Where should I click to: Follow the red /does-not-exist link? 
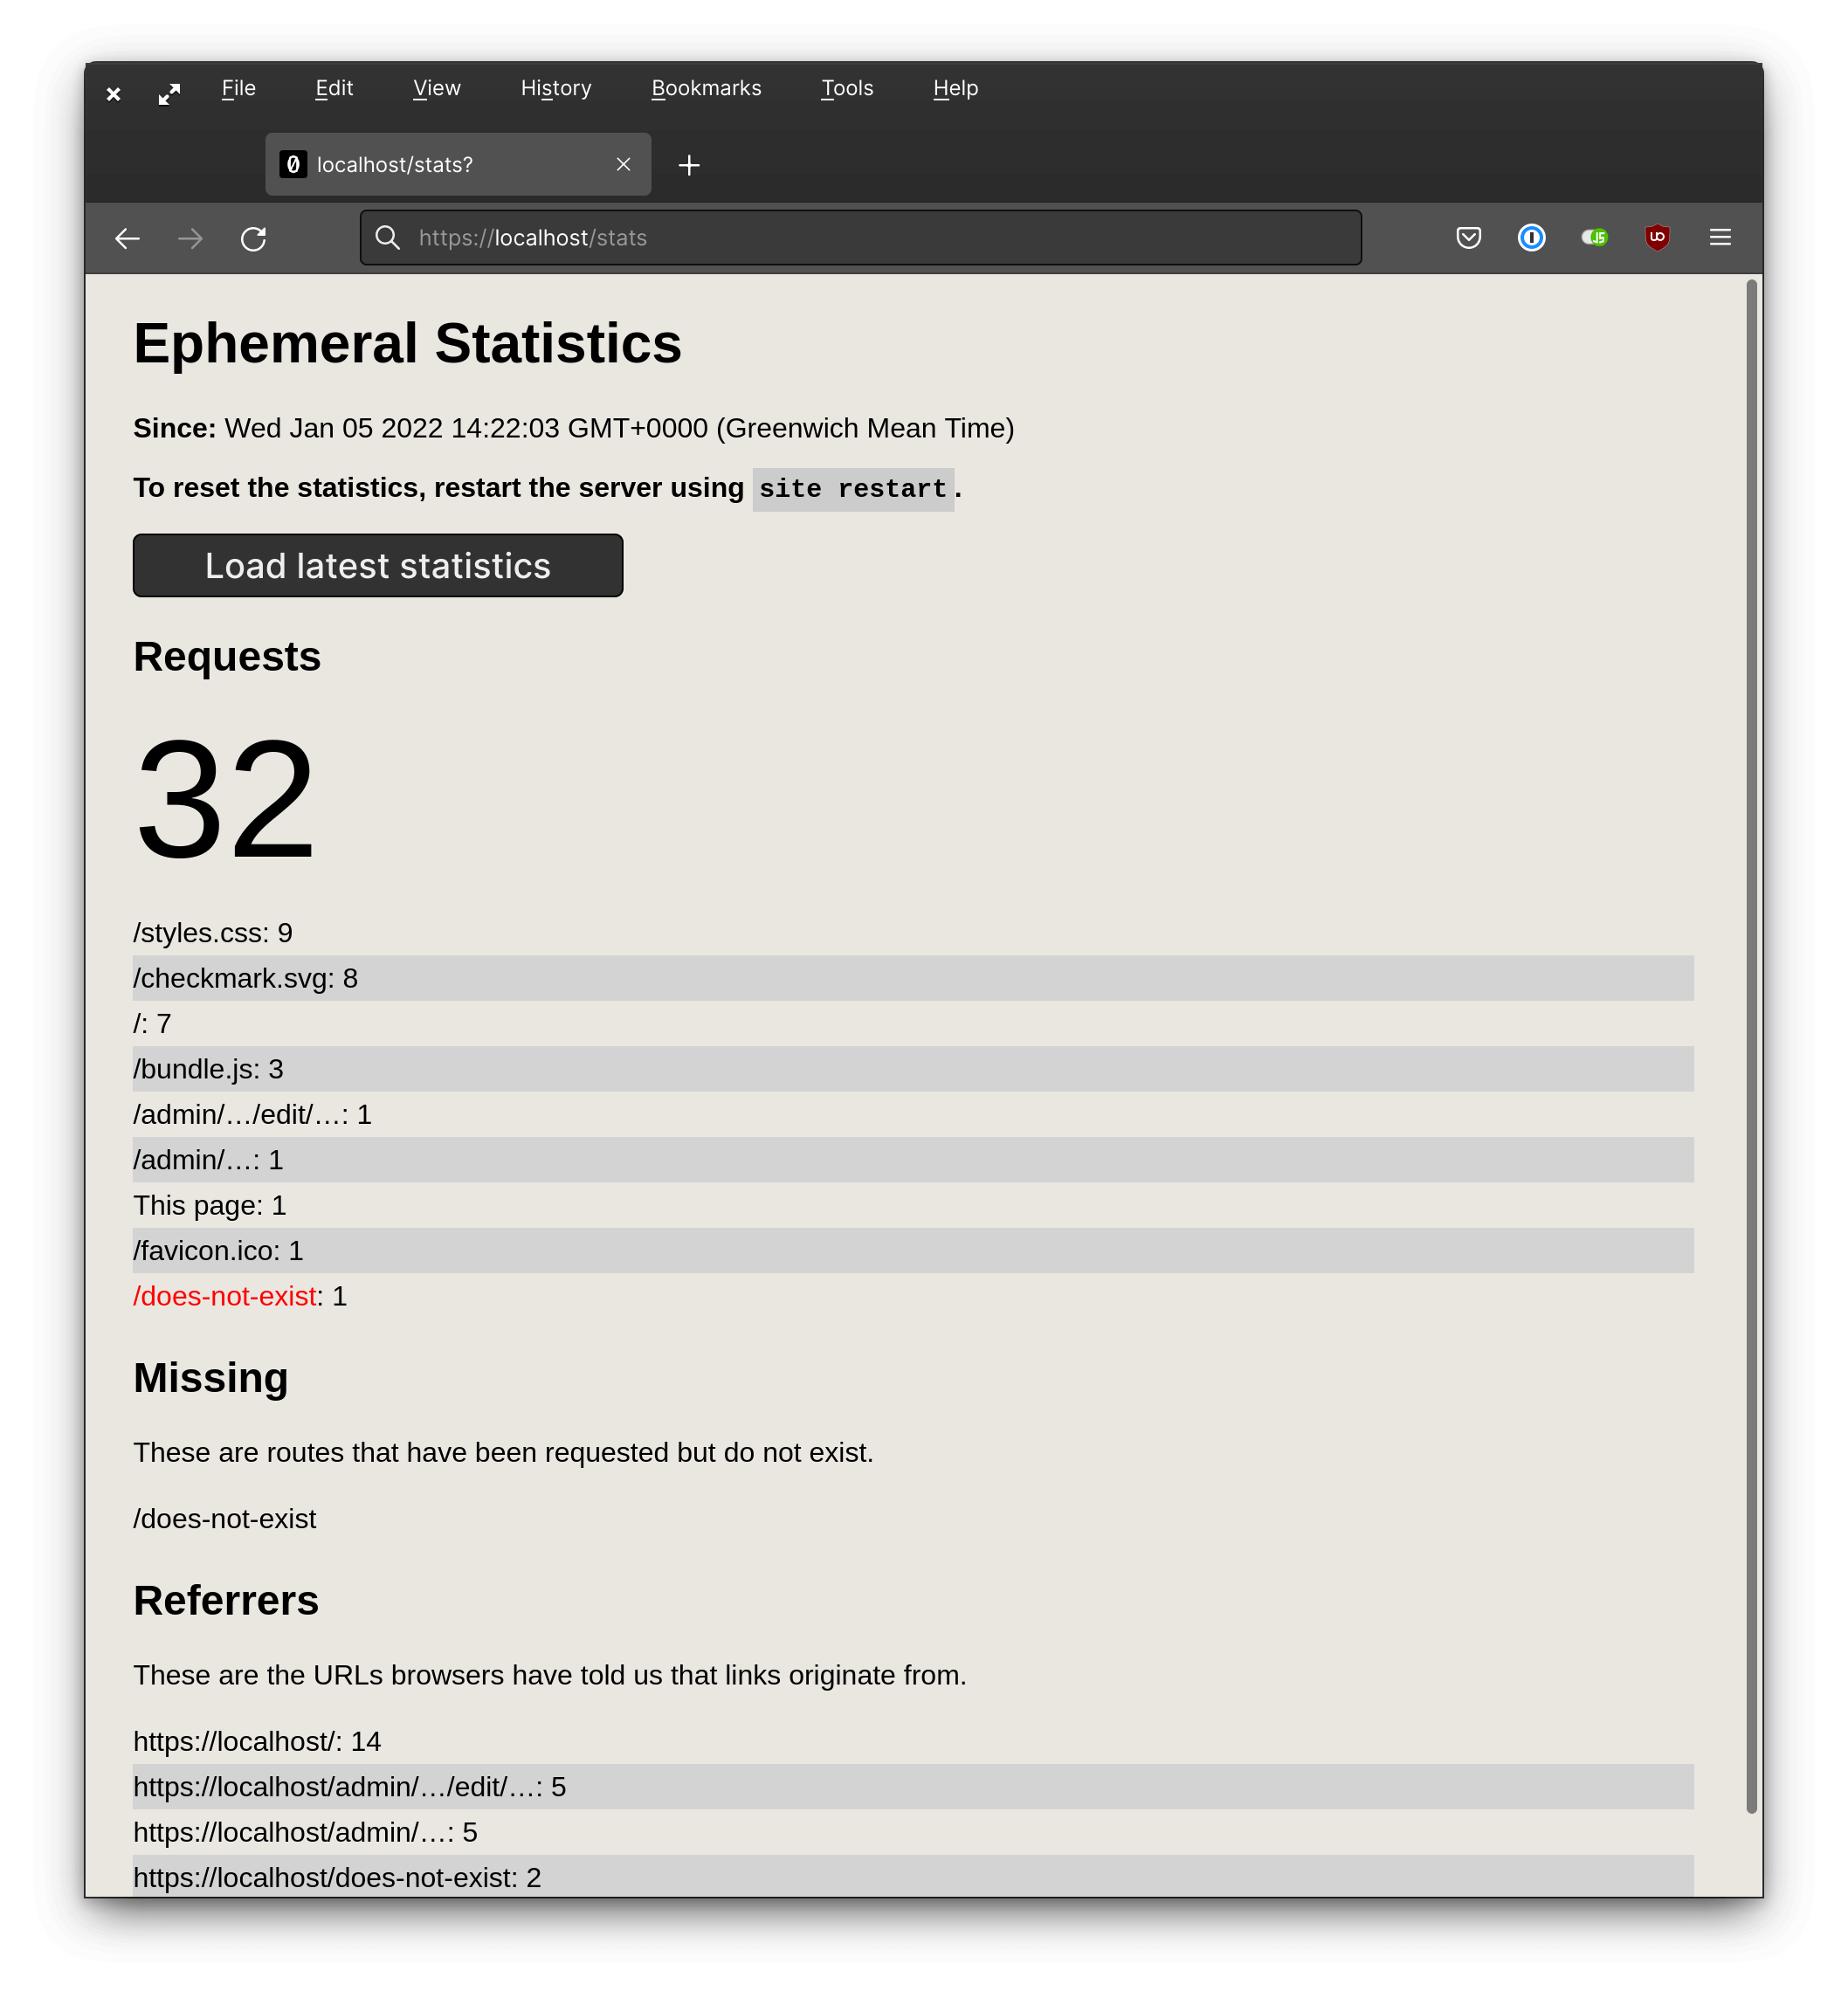click(225, 1296)
